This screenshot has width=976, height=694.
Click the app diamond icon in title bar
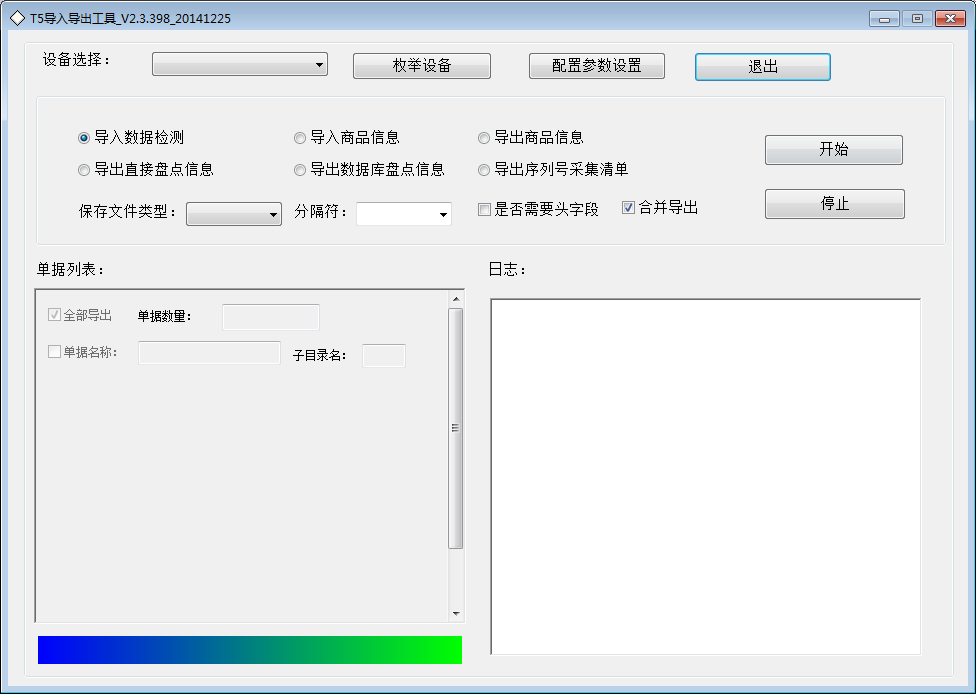[x=17, y=18]
